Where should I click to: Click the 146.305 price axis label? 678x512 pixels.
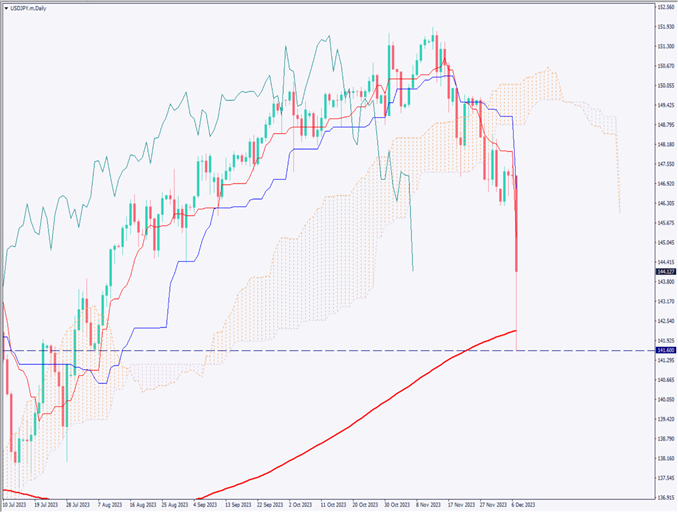pos(664,203)
